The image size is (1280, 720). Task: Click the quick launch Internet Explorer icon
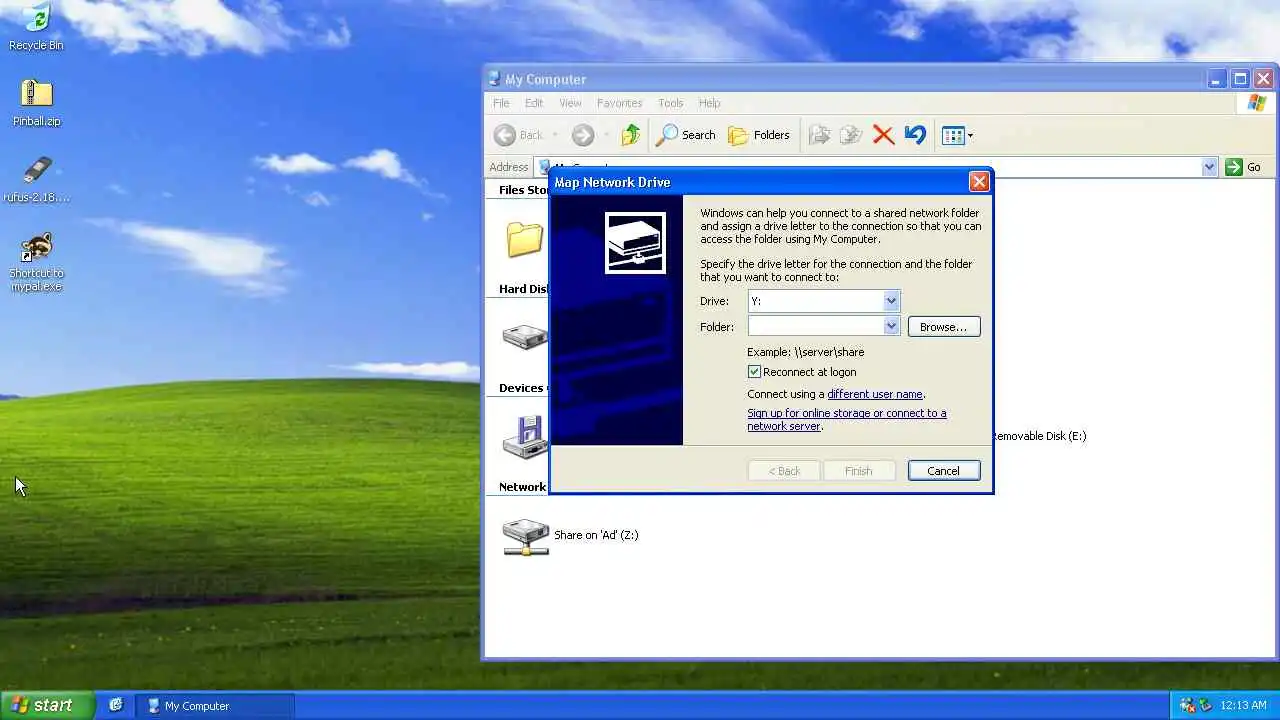116,705
